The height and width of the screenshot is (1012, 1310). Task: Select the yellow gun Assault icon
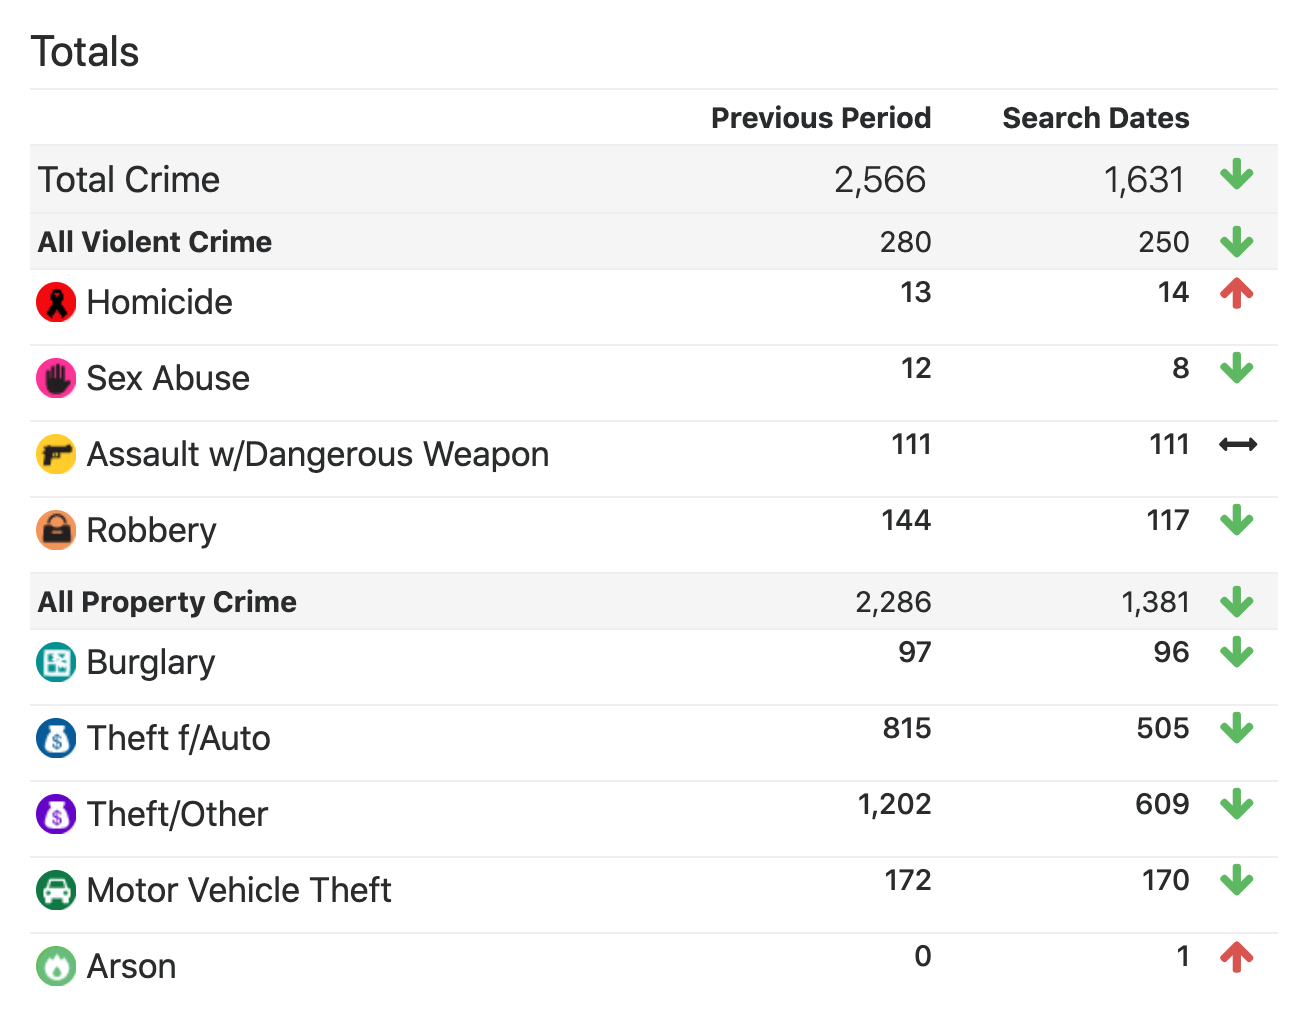[x=56, y=454]
